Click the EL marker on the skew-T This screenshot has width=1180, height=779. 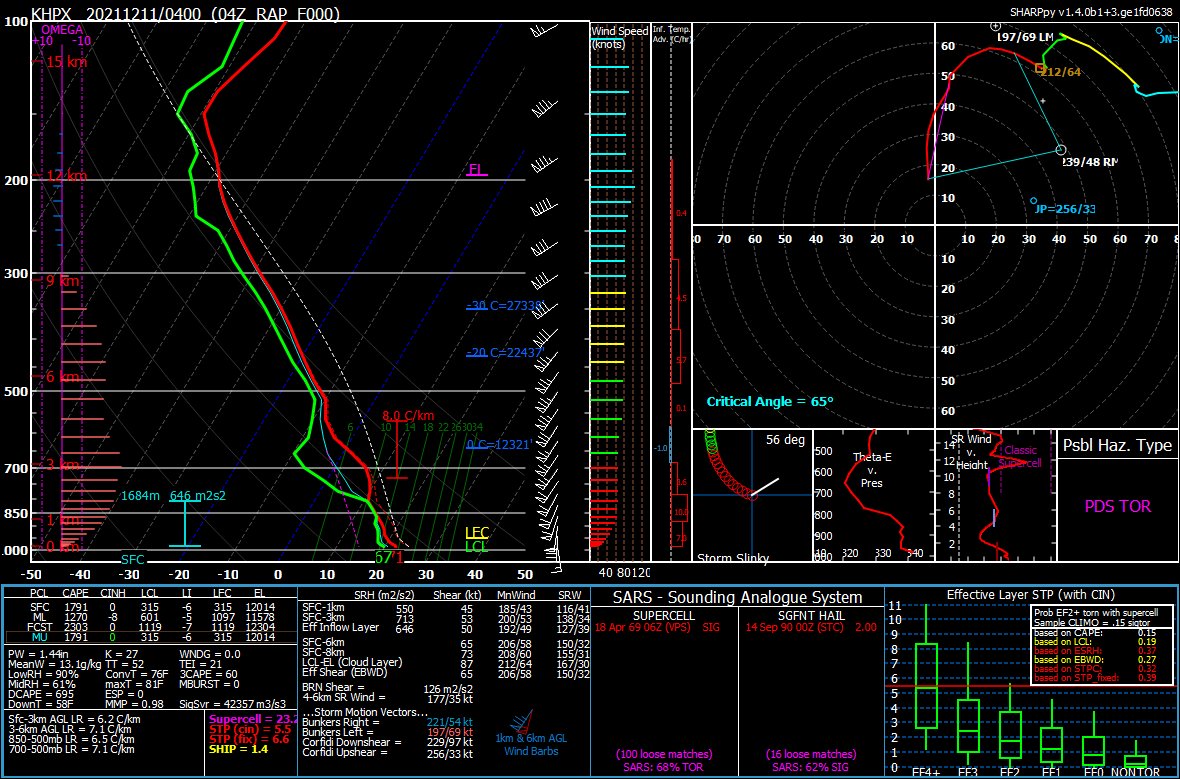(x=476, y=169)
